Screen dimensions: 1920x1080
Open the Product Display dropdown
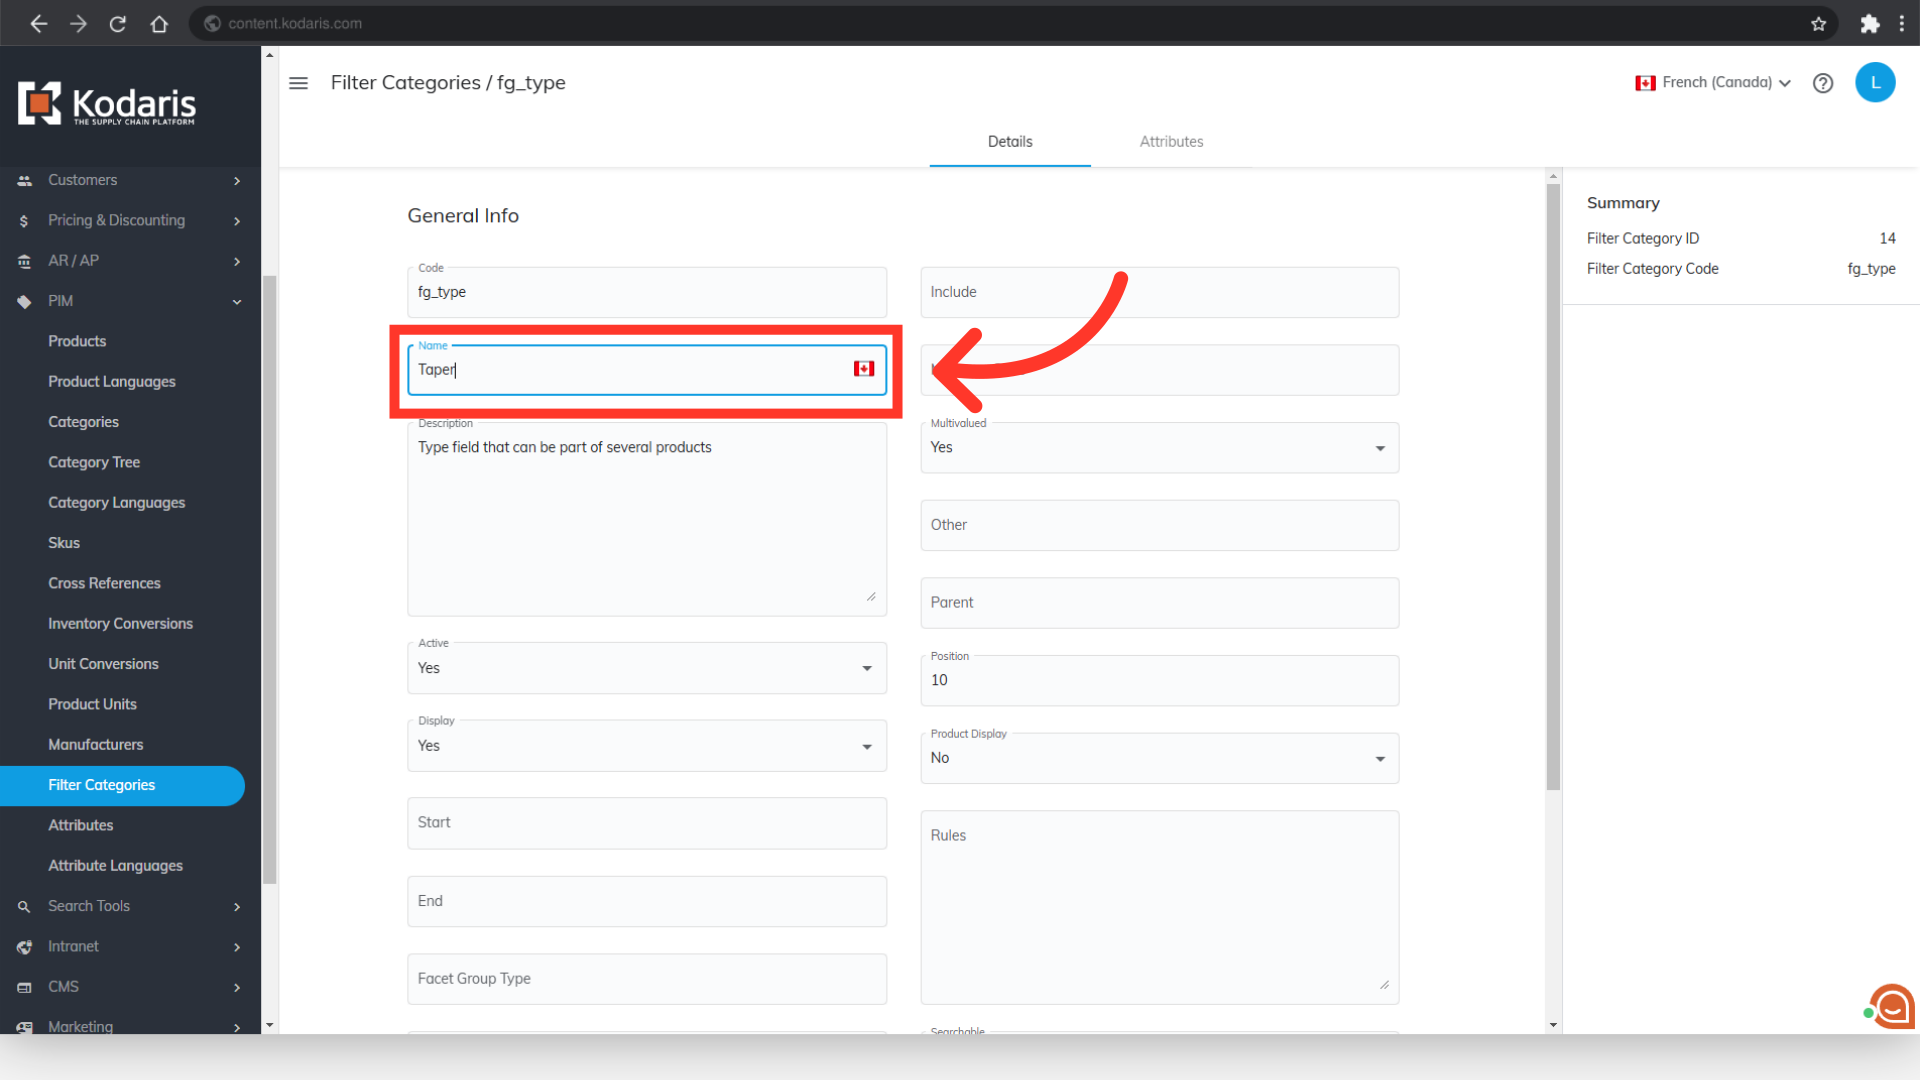[1158, 758]
